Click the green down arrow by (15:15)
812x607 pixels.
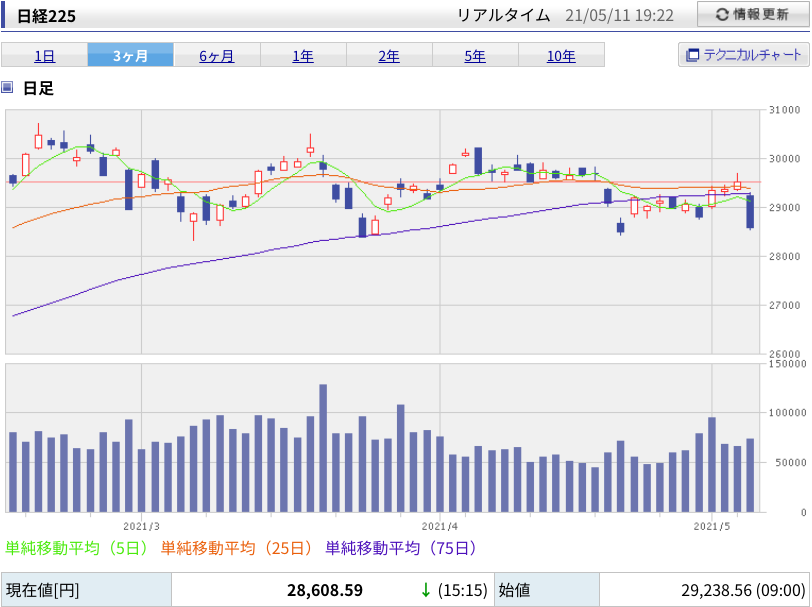click(x=426, y=590)
